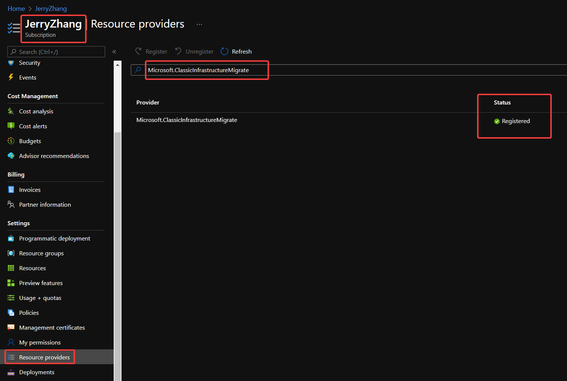Click the Refresh toolbar button
The image size is (567, 381).
236,52
